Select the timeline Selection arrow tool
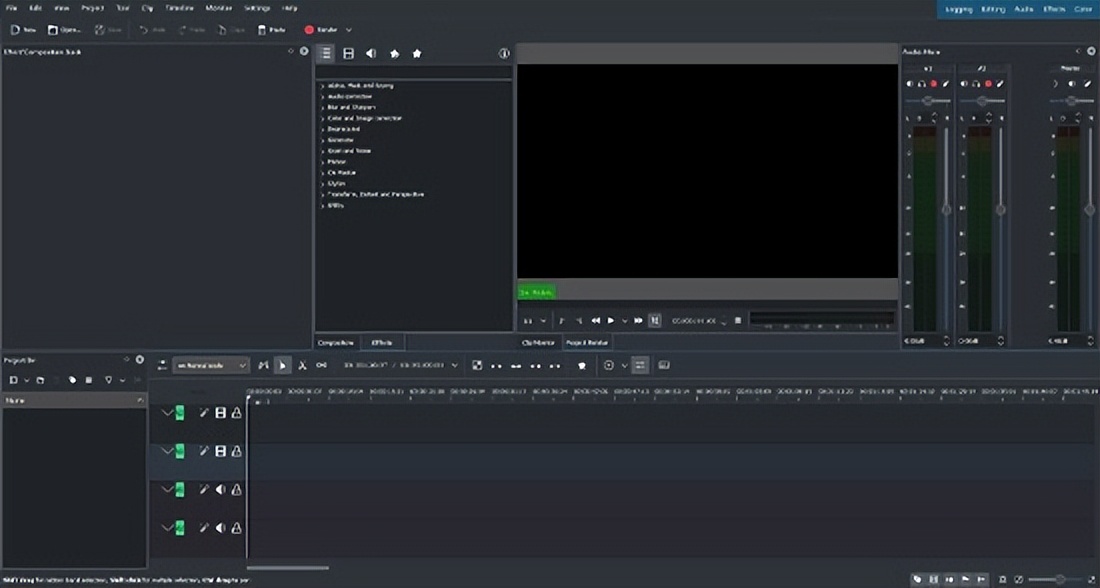Viewport: 1100px width, 588px height. [x=283, y=366]
